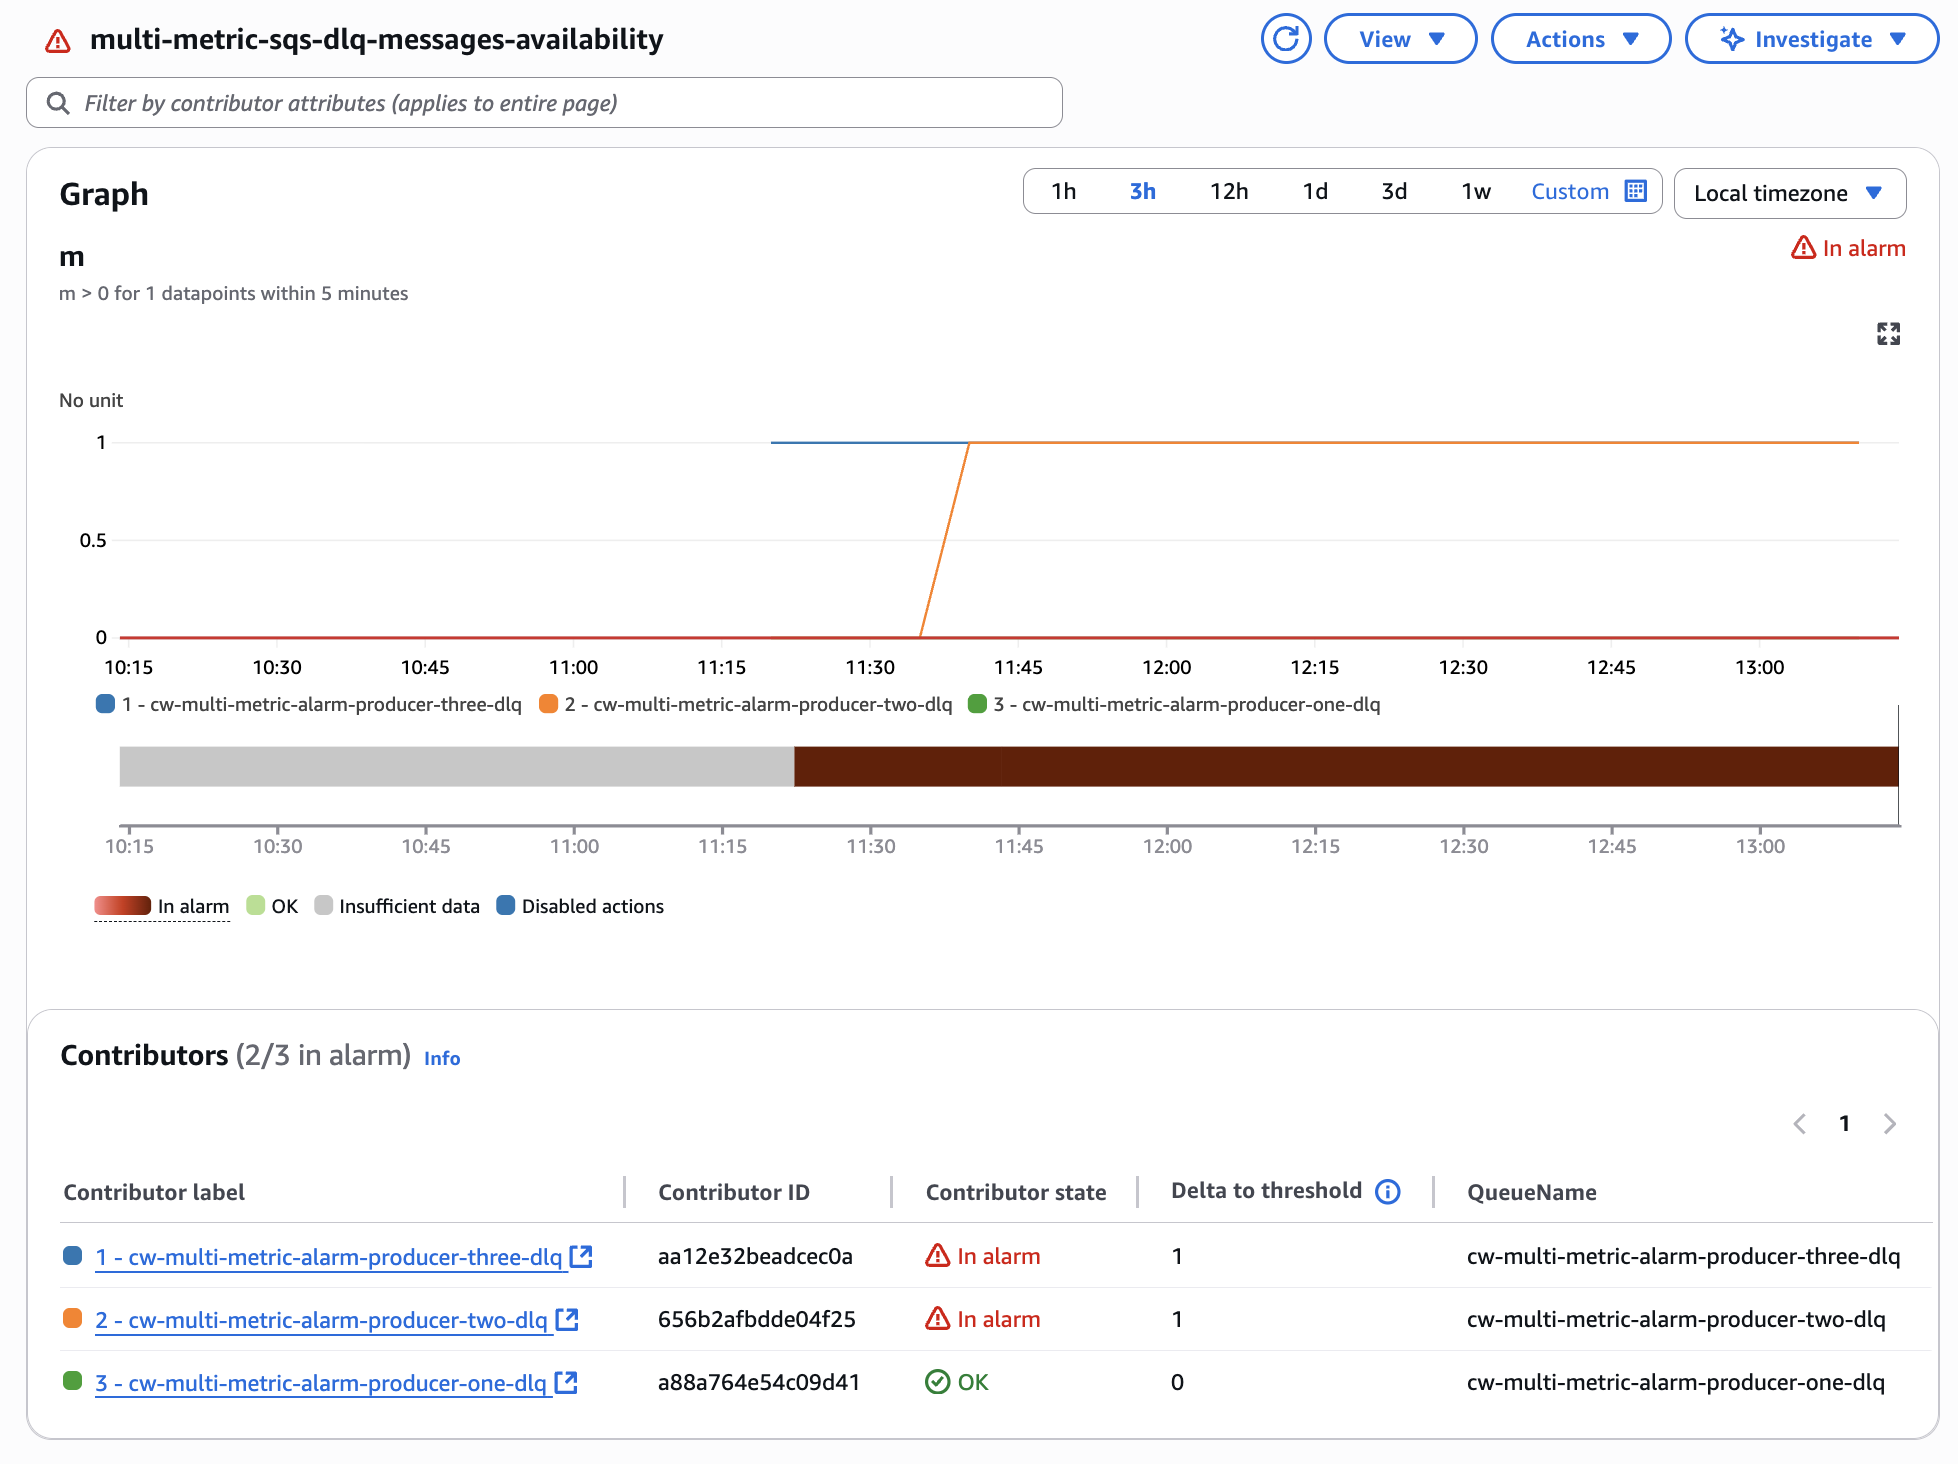Open external link icon for producer-two-dlq

(x=567, y=1319)
